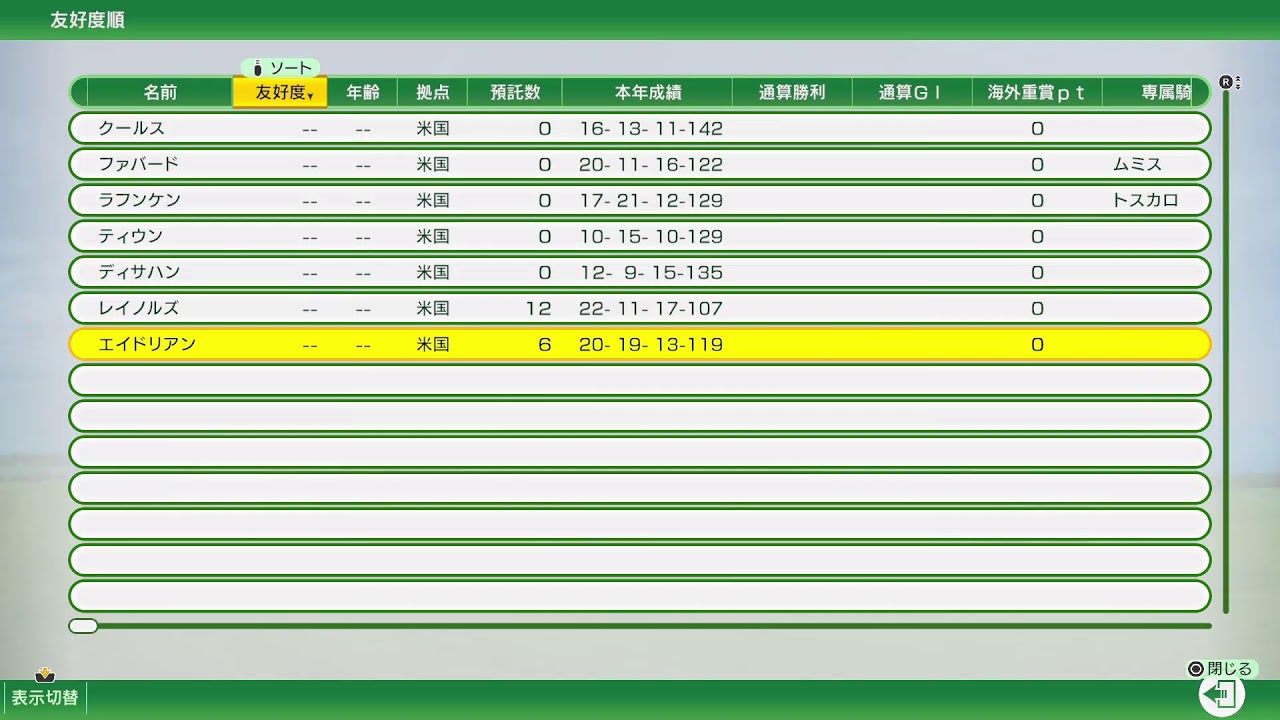This screenshot has width=1280, height=720.
Task: Sort trainers by the 年齢 column
Action: [361, 91]
